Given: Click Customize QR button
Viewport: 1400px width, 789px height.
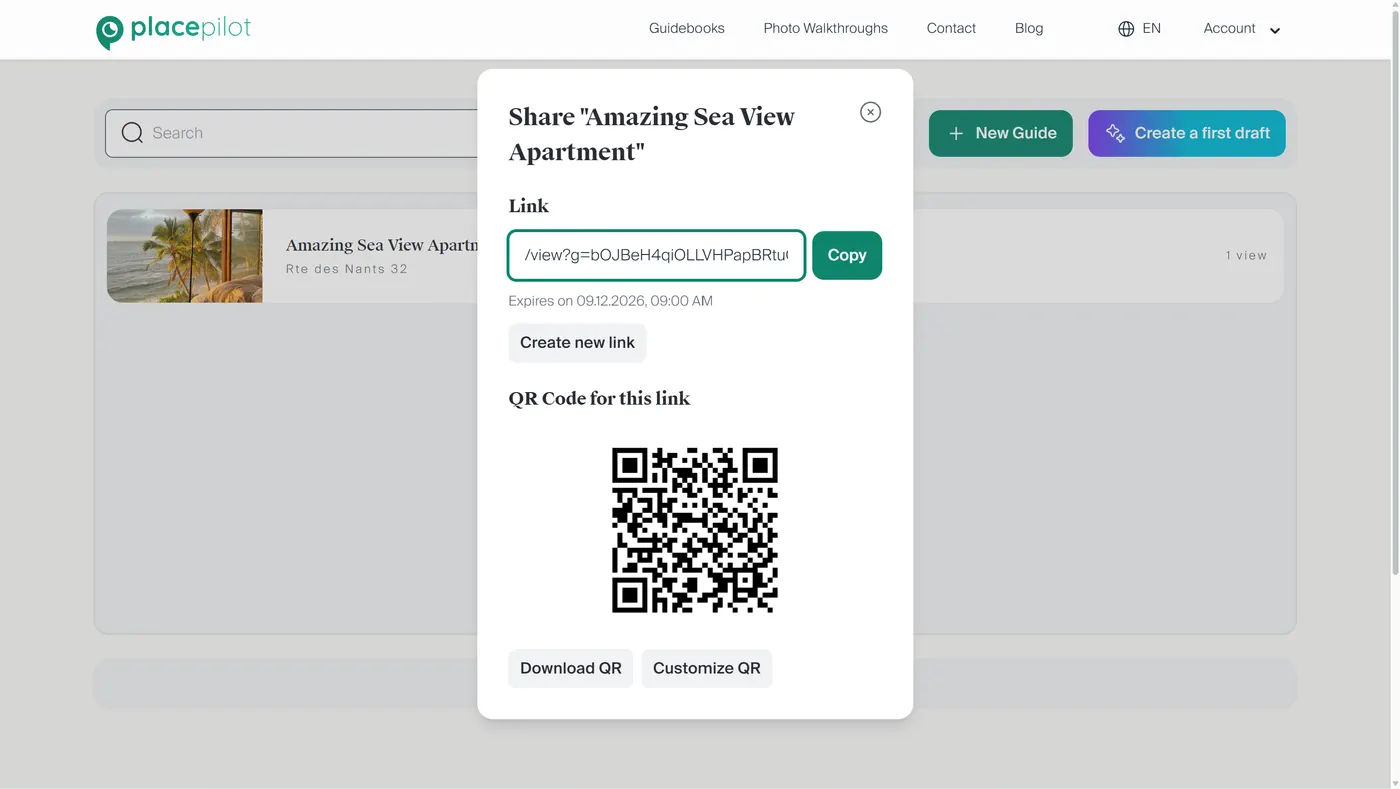Looking at the screenshot, I should [706, 668].
